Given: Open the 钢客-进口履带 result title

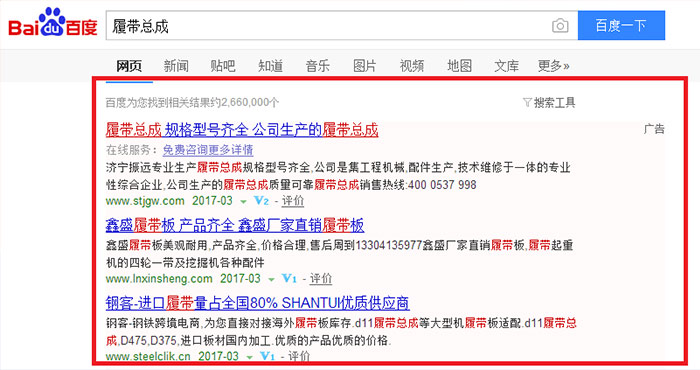Looking at the screenshot, I should (x=258, y=303).
